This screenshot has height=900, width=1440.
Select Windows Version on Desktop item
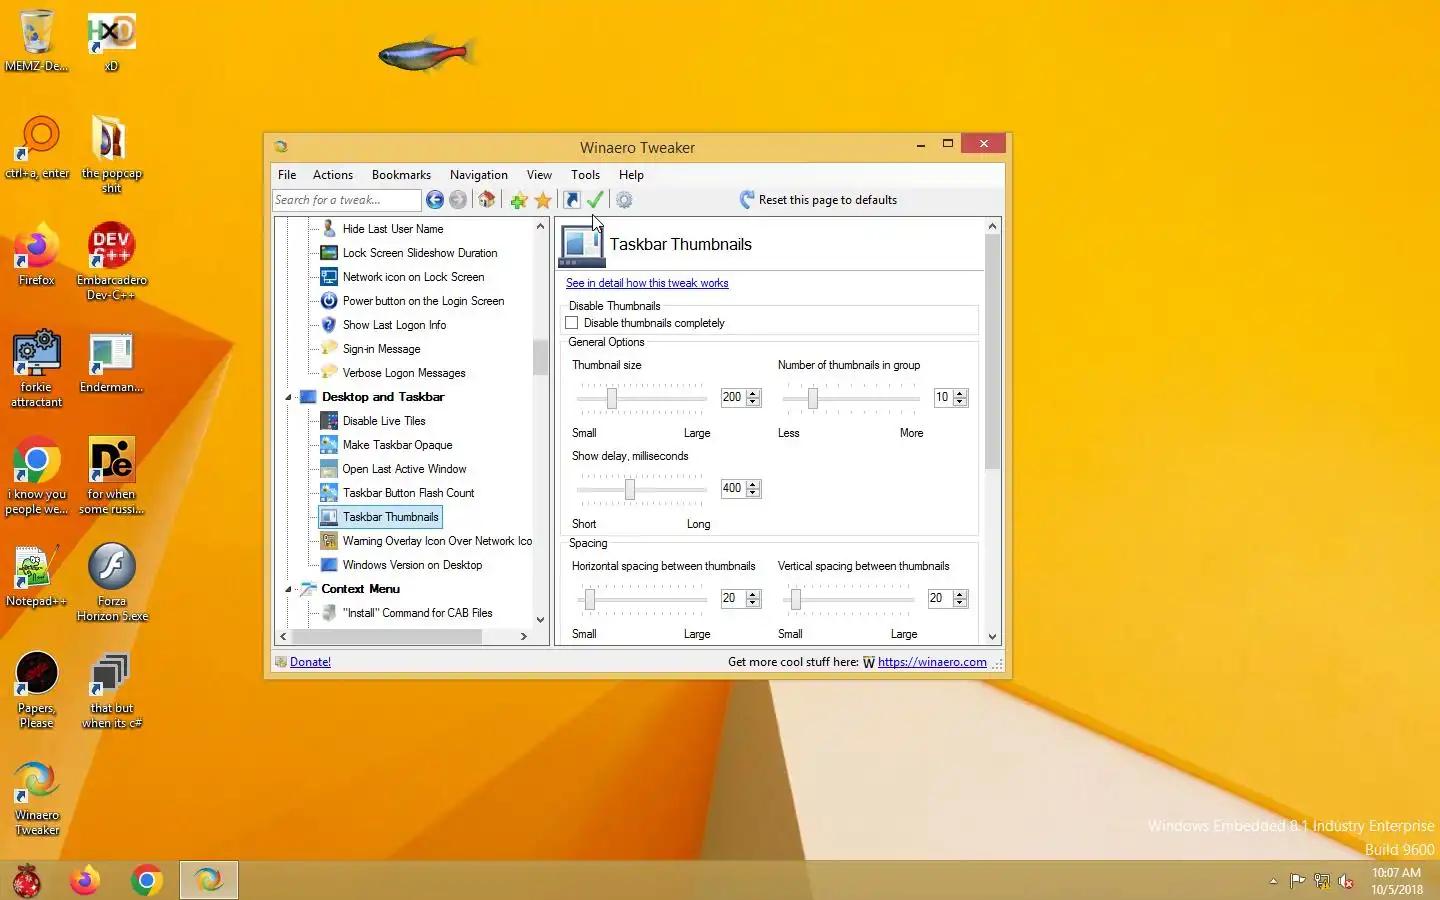pyautogui.click(x=412, y=565)
